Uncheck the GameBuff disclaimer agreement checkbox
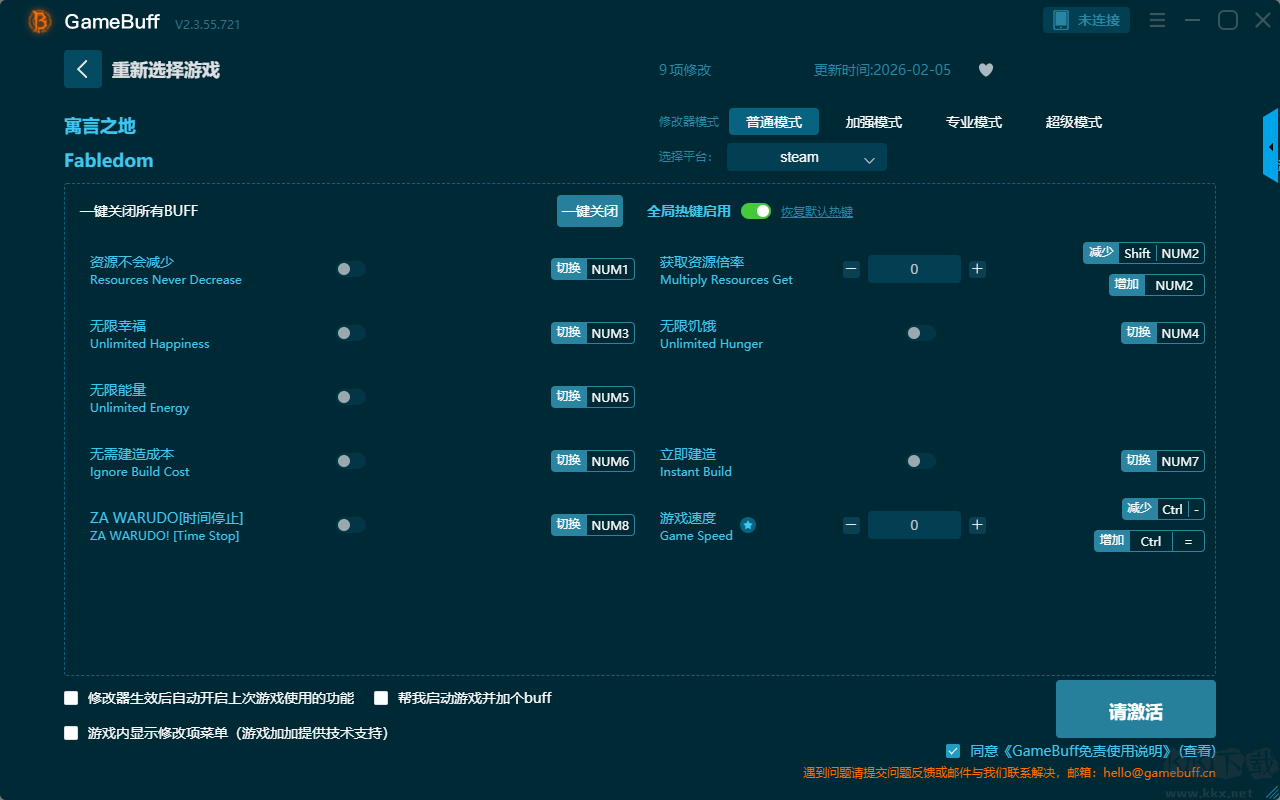This screenshot has width=1280, height=800. (x=953, y=751)
